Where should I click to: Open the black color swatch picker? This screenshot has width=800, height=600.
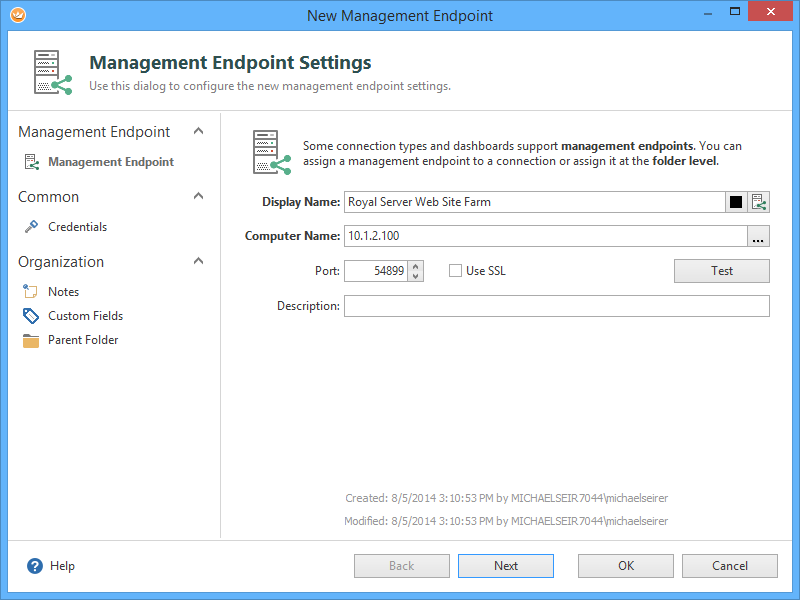pos(736,202)
